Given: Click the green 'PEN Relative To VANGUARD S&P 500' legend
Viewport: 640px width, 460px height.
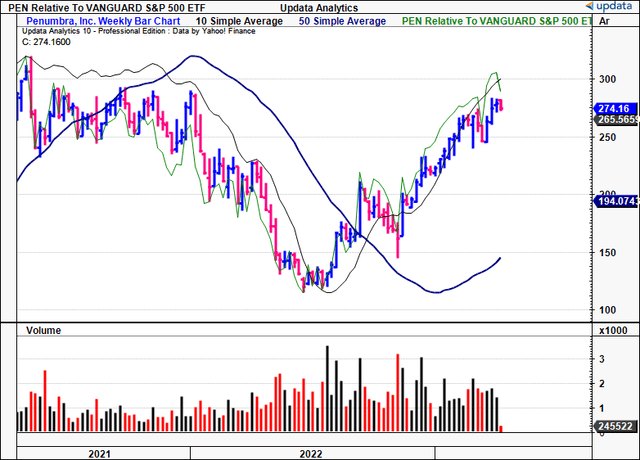Looking at the screenshot, I should (x=496, y=21).
